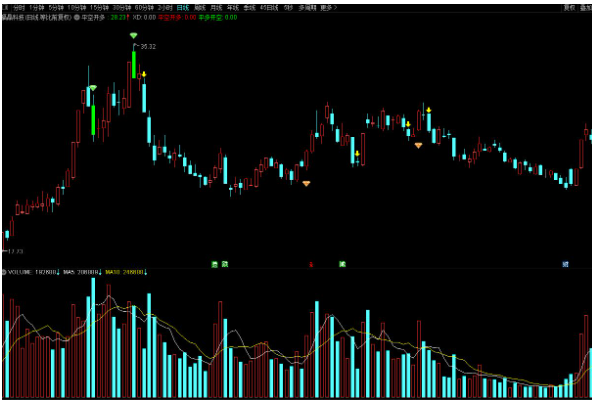Click the circle icon beside 牛空开多 indicator
The image size is (592, 400).
(x=77, y=17)
